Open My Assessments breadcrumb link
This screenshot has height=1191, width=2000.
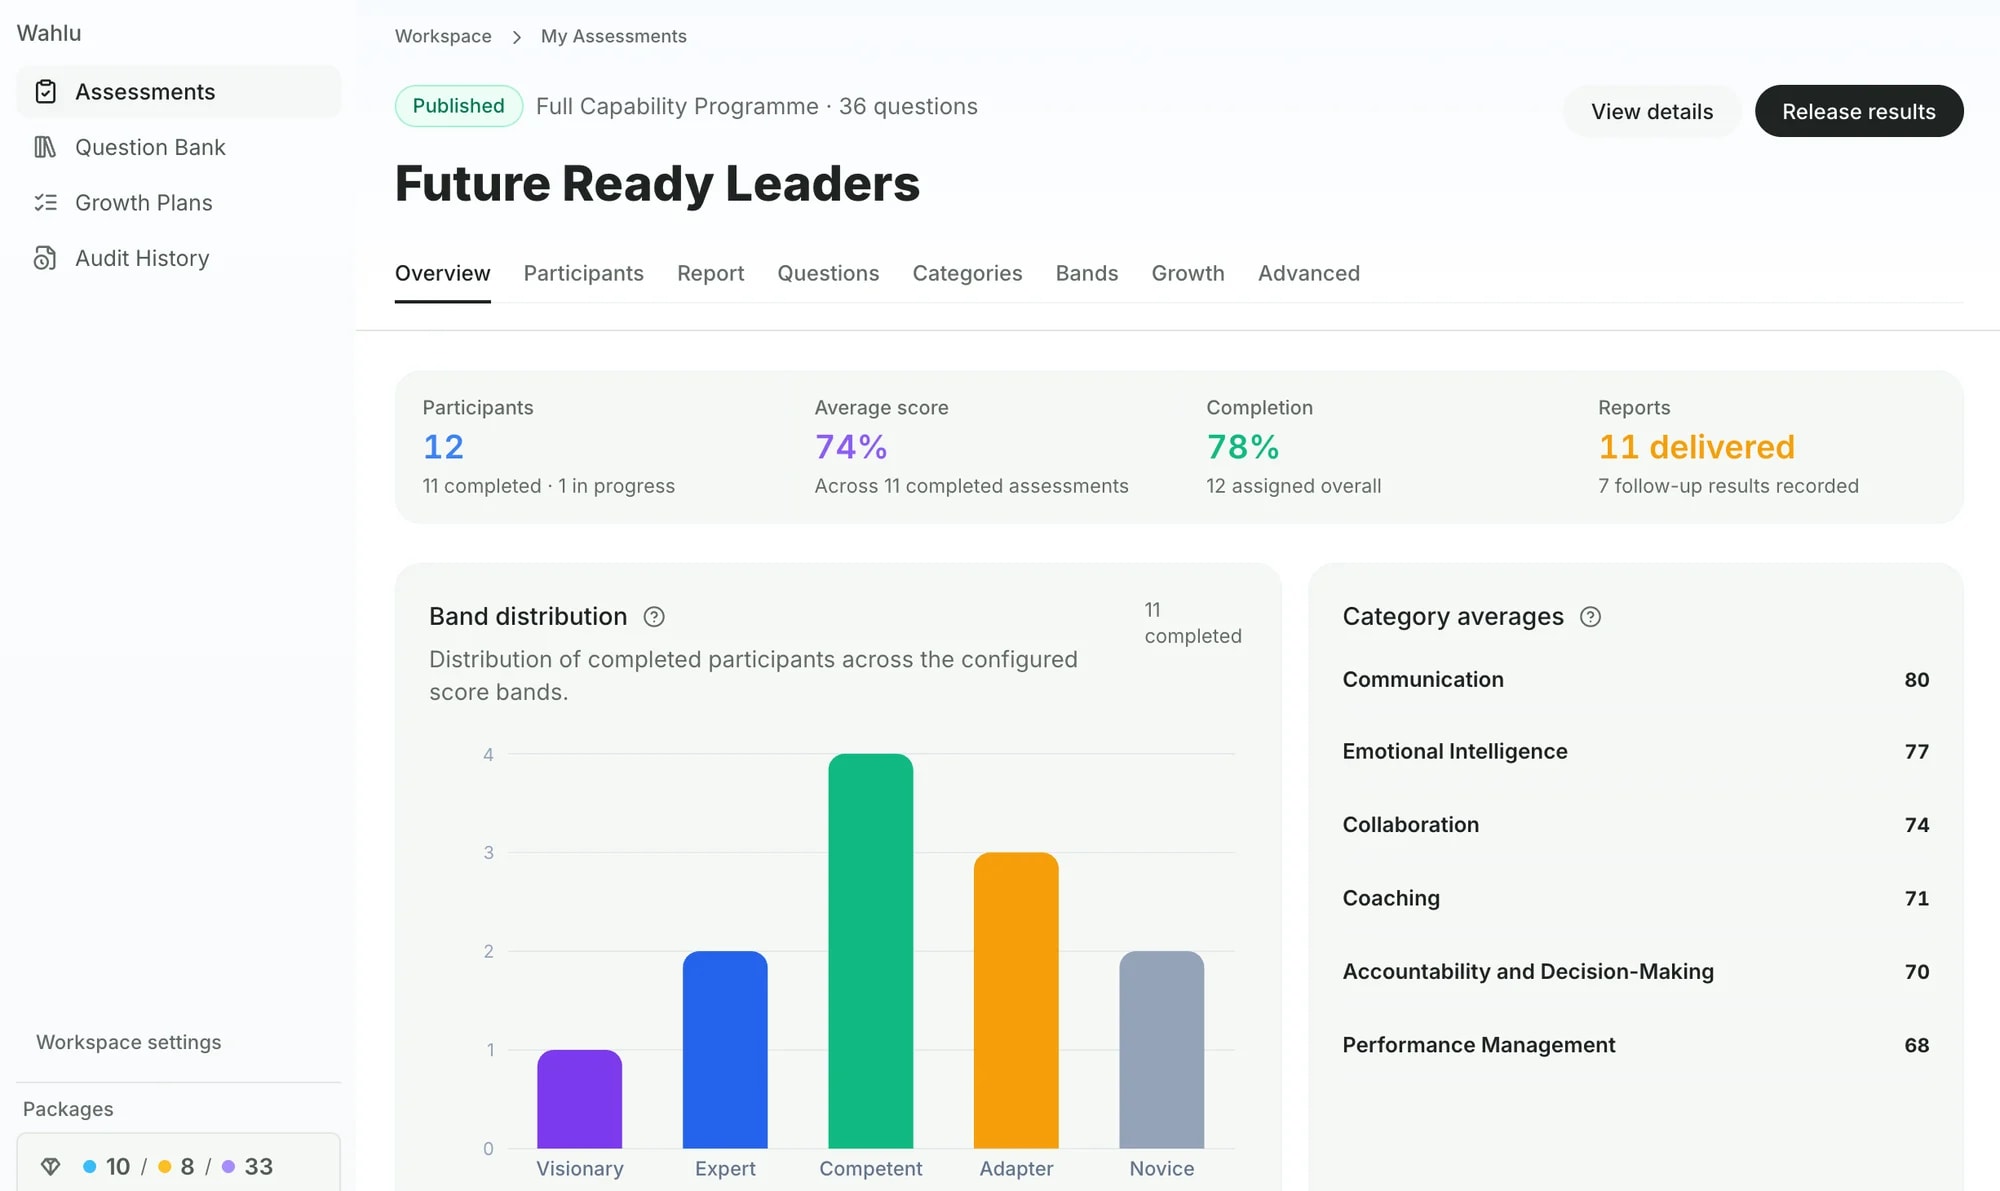point(614,36)
